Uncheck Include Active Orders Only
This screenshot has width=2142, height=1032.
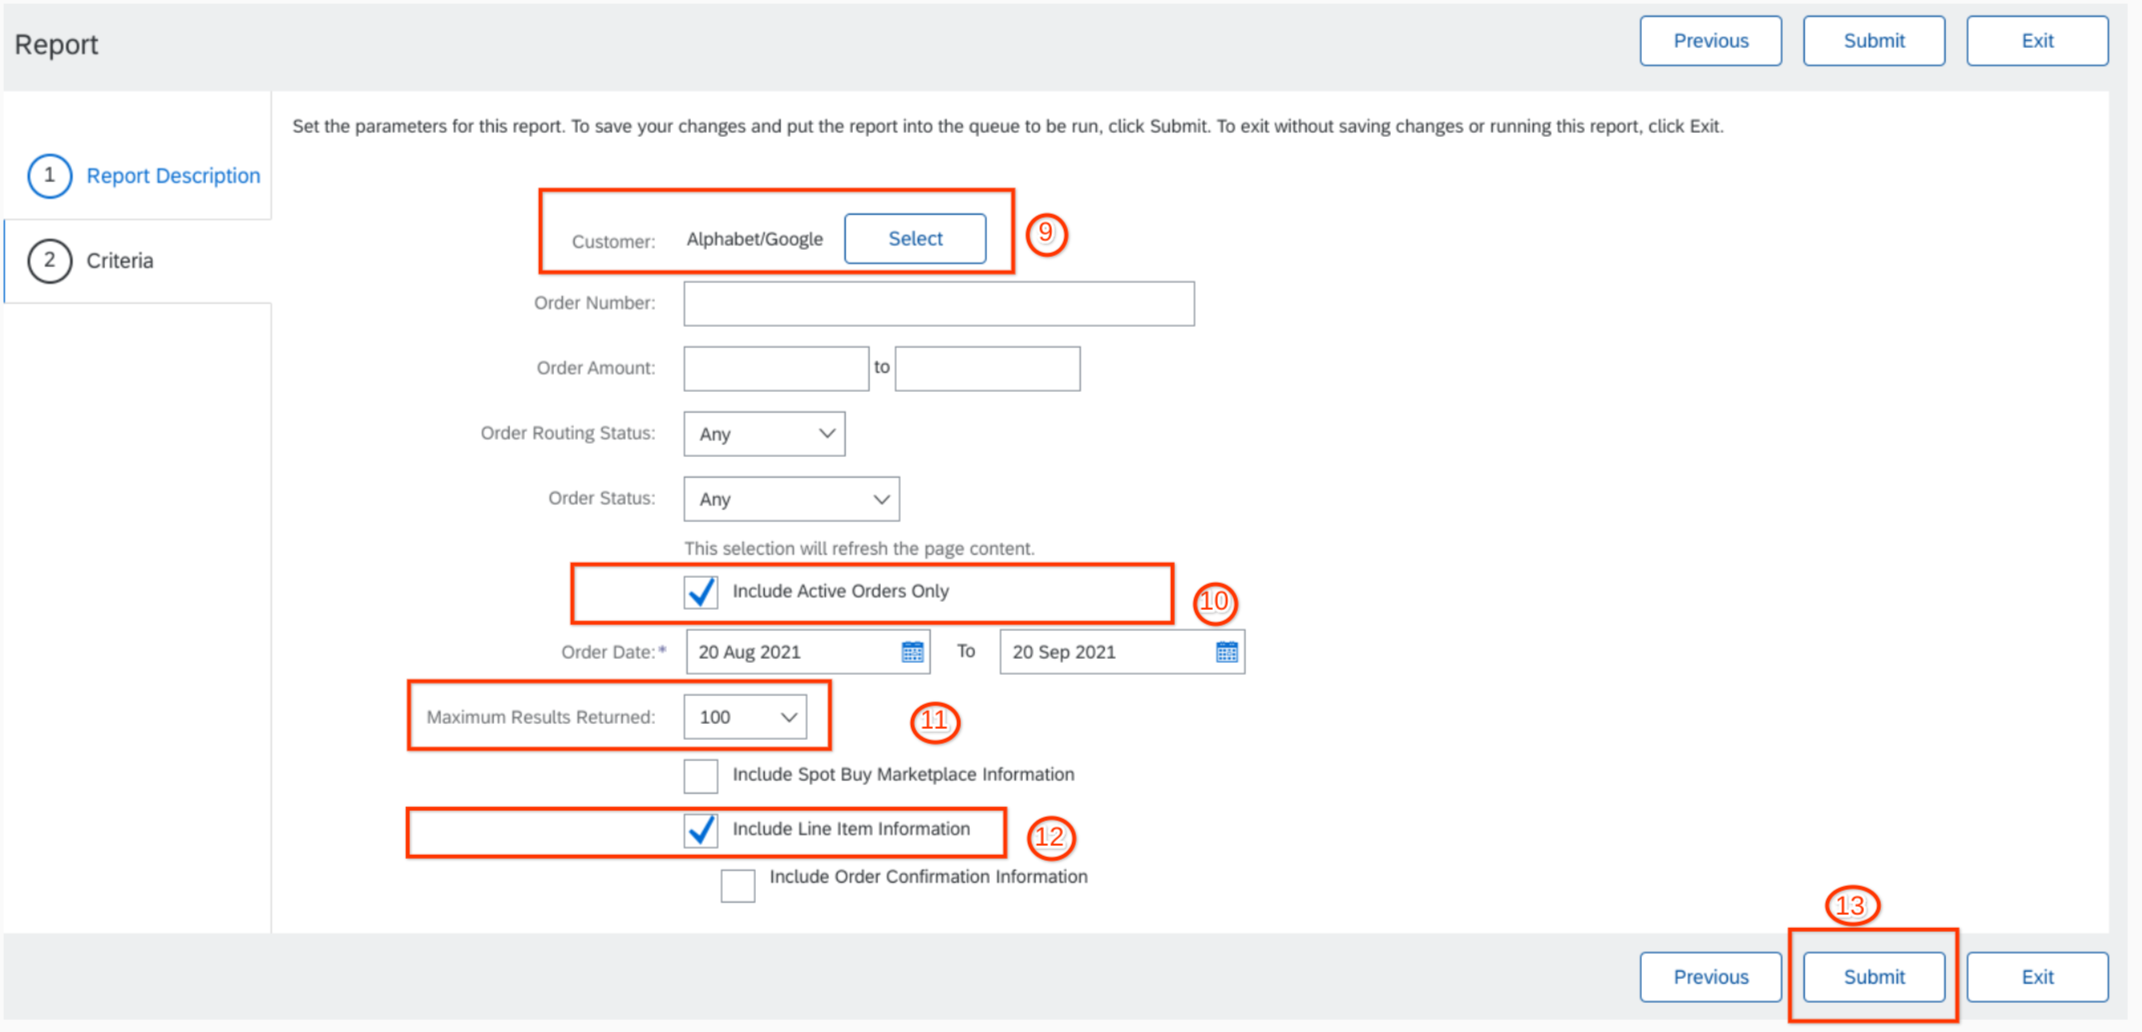point(701,592)
